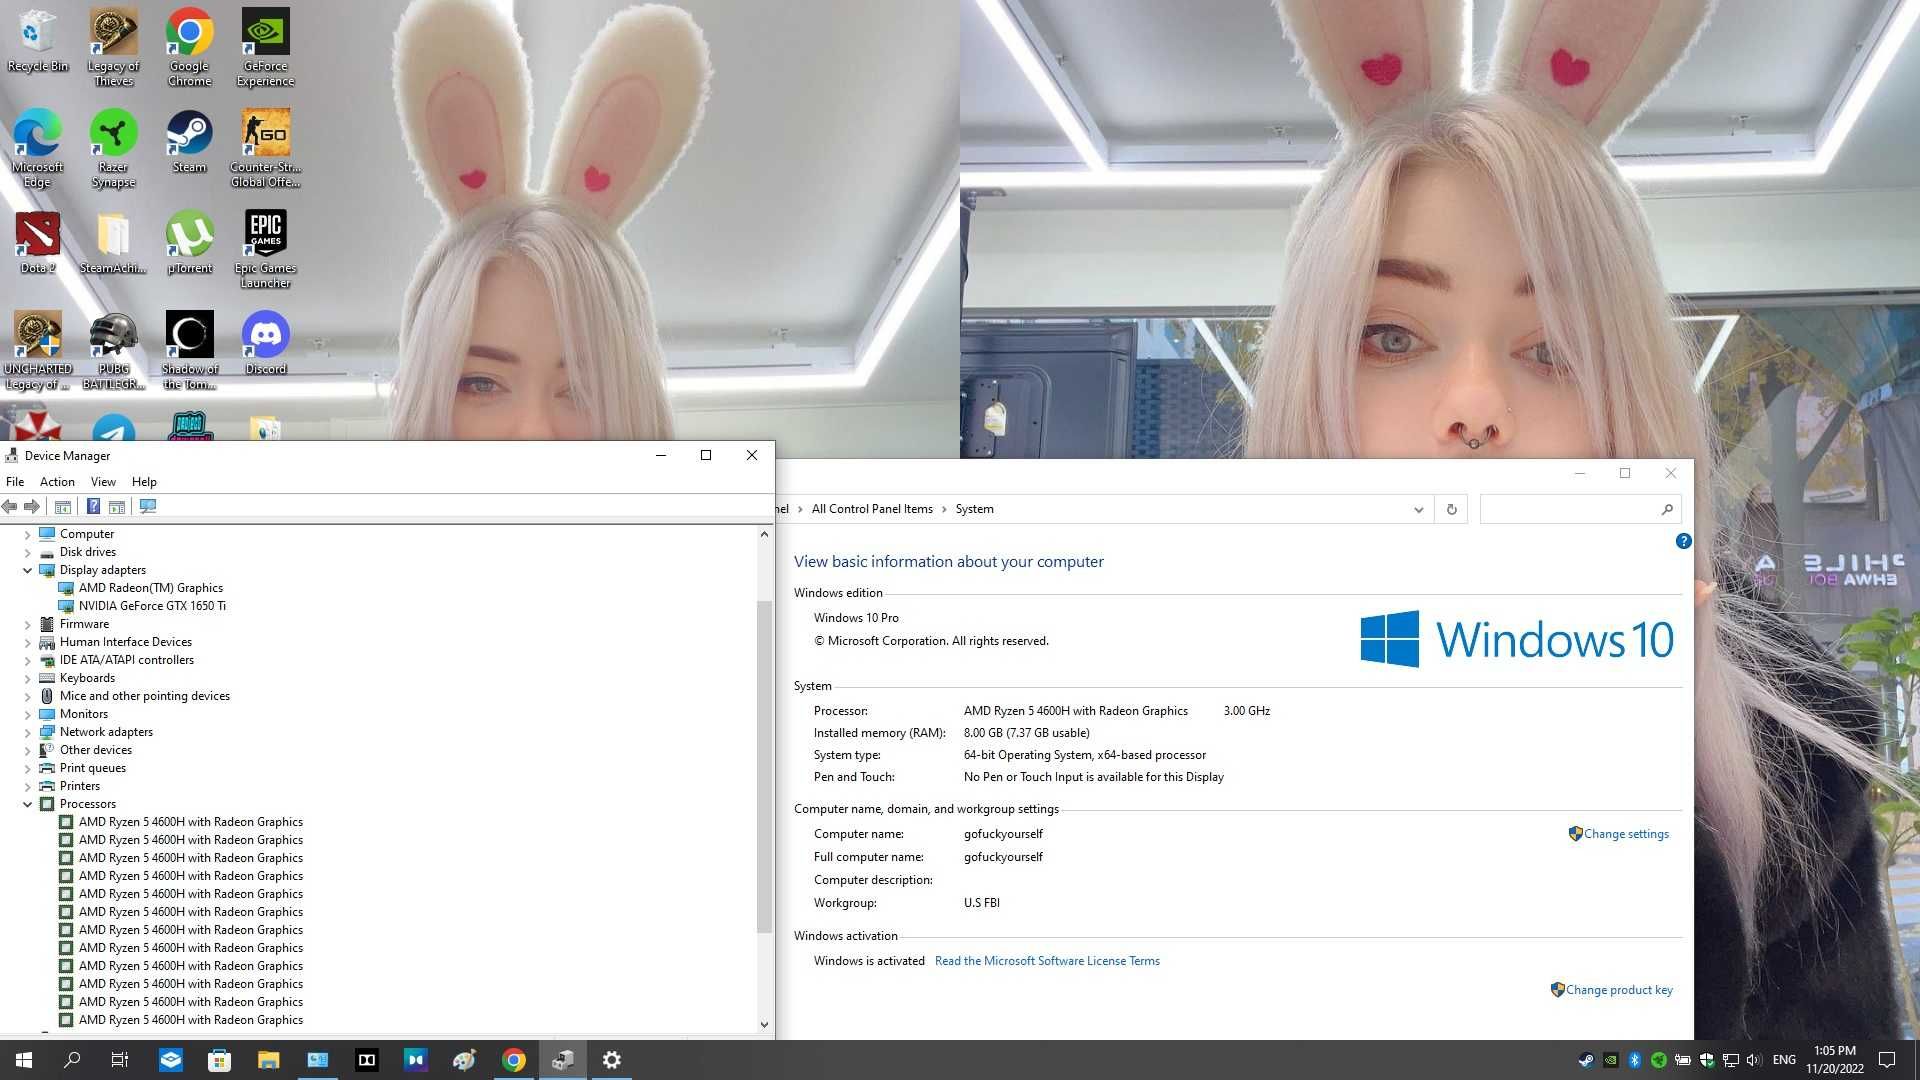The image size is (1920, 1080).
Task: Click the Steam icon in system tray
Action: (1586, 1060)
